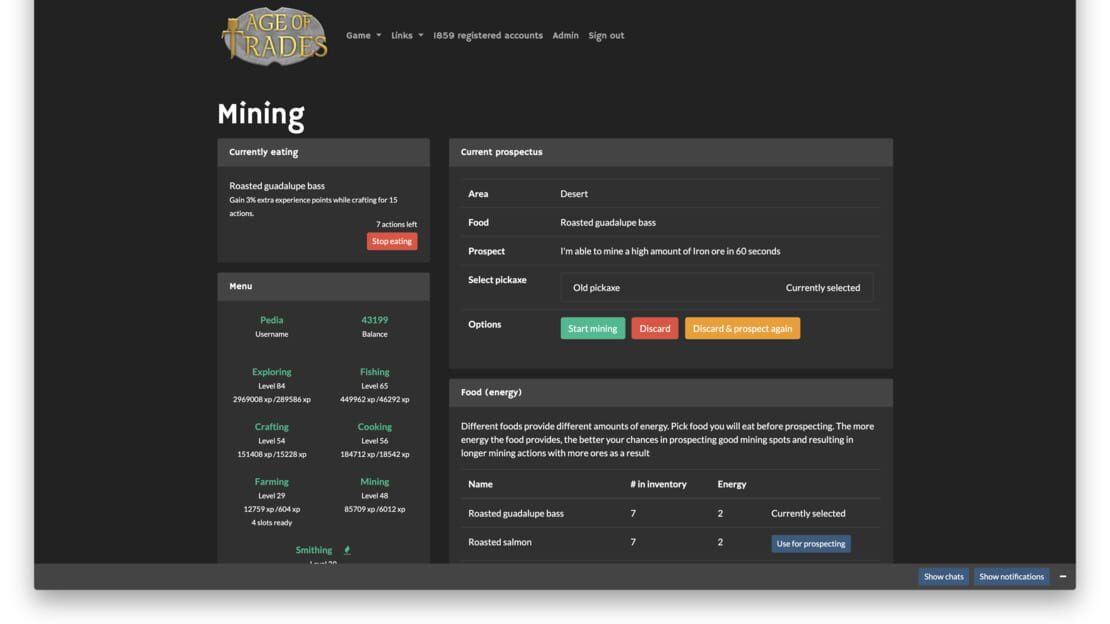Go to the Fishing skill
1110x624 pixels.
point(374,372)
